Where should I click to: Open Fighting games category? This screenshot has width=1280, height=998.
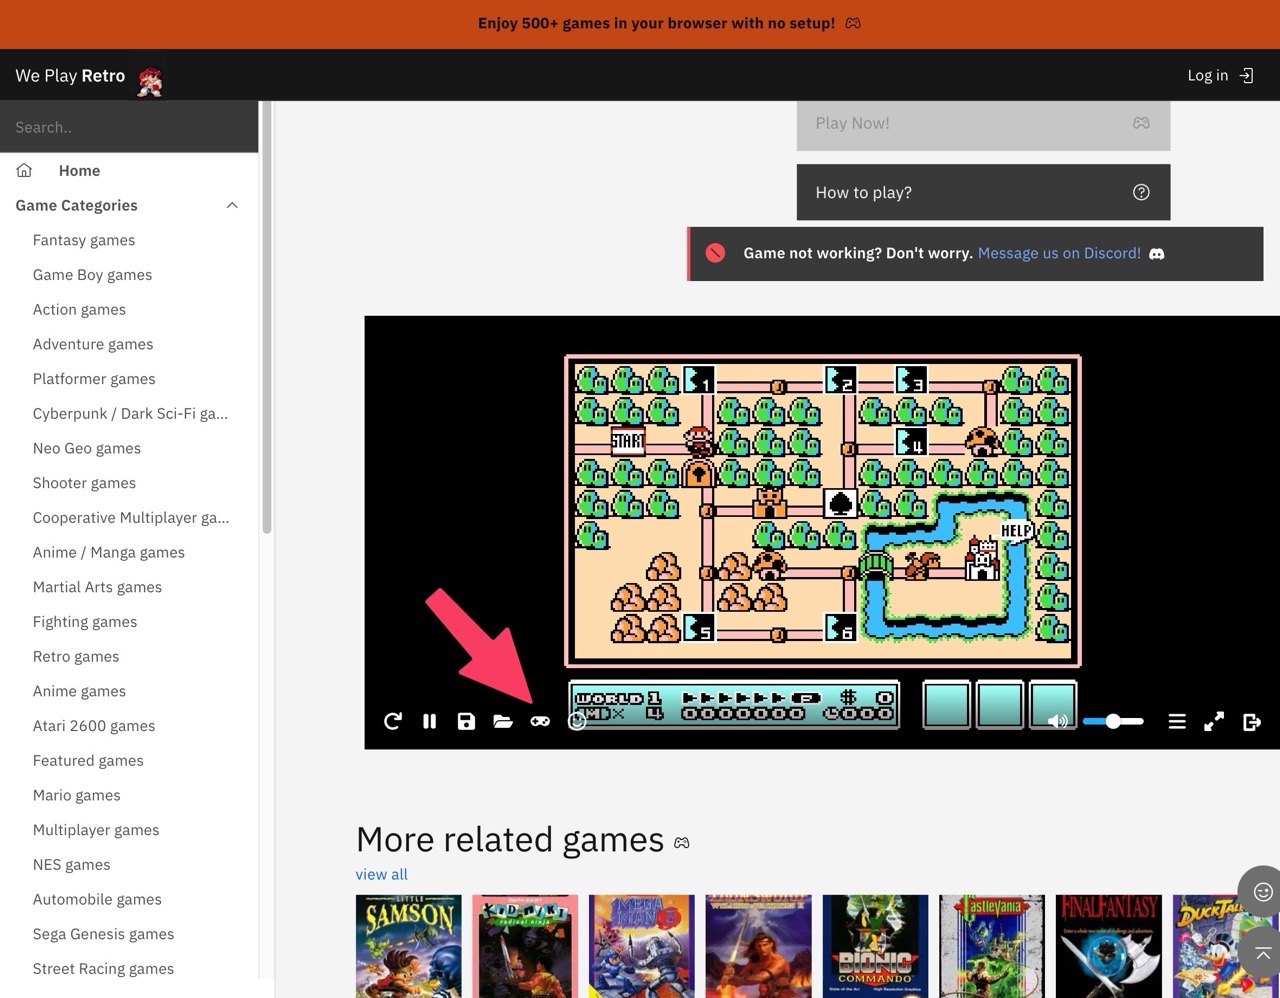tap(85, 621)
